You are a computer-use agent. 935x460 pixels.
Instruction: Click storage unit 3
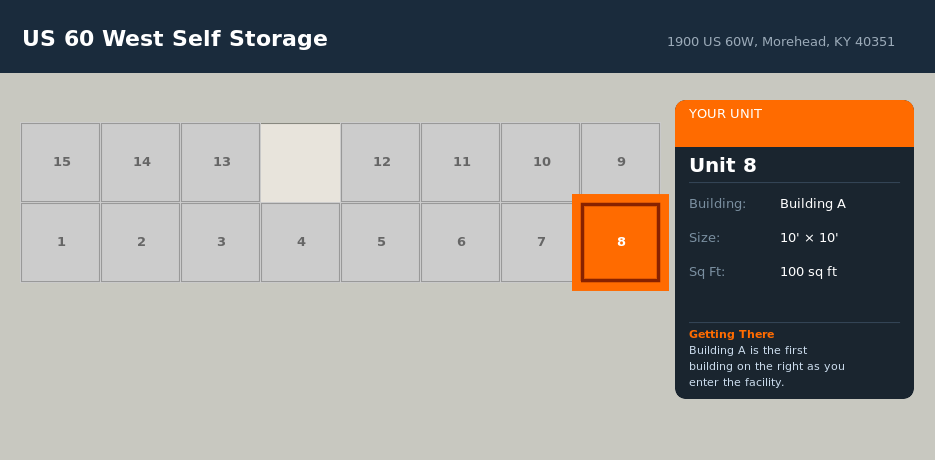pos(220,242)
